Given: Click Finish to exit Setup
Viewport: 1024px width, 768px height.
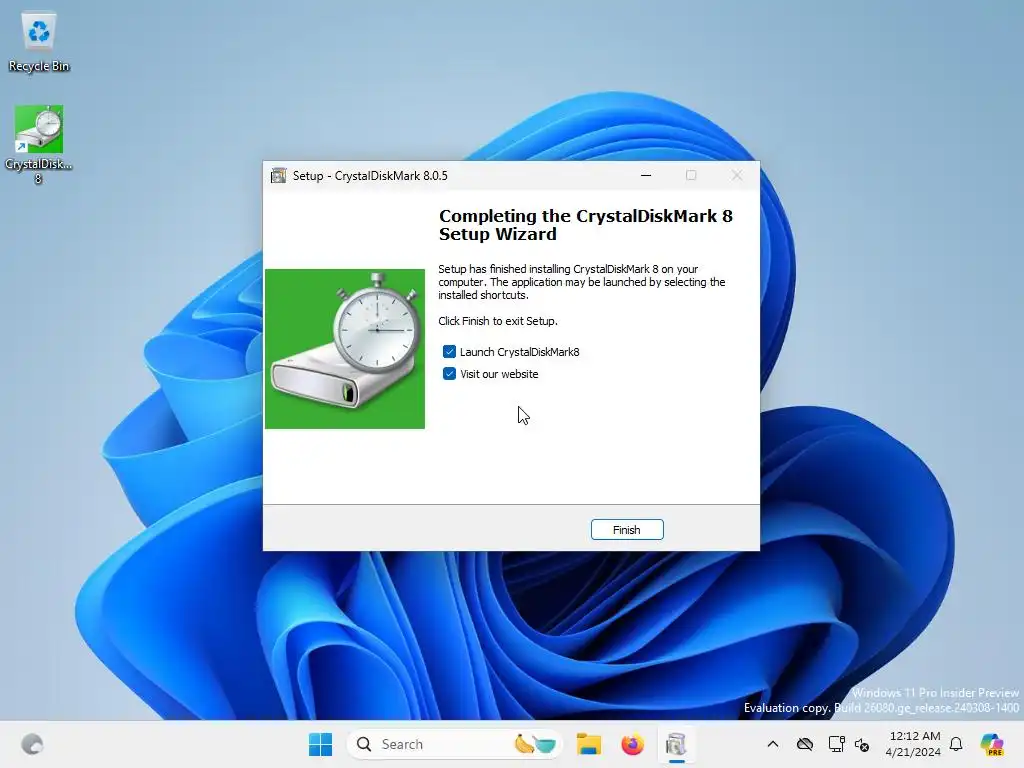Looking at the screenshot, I should [627, 530].
